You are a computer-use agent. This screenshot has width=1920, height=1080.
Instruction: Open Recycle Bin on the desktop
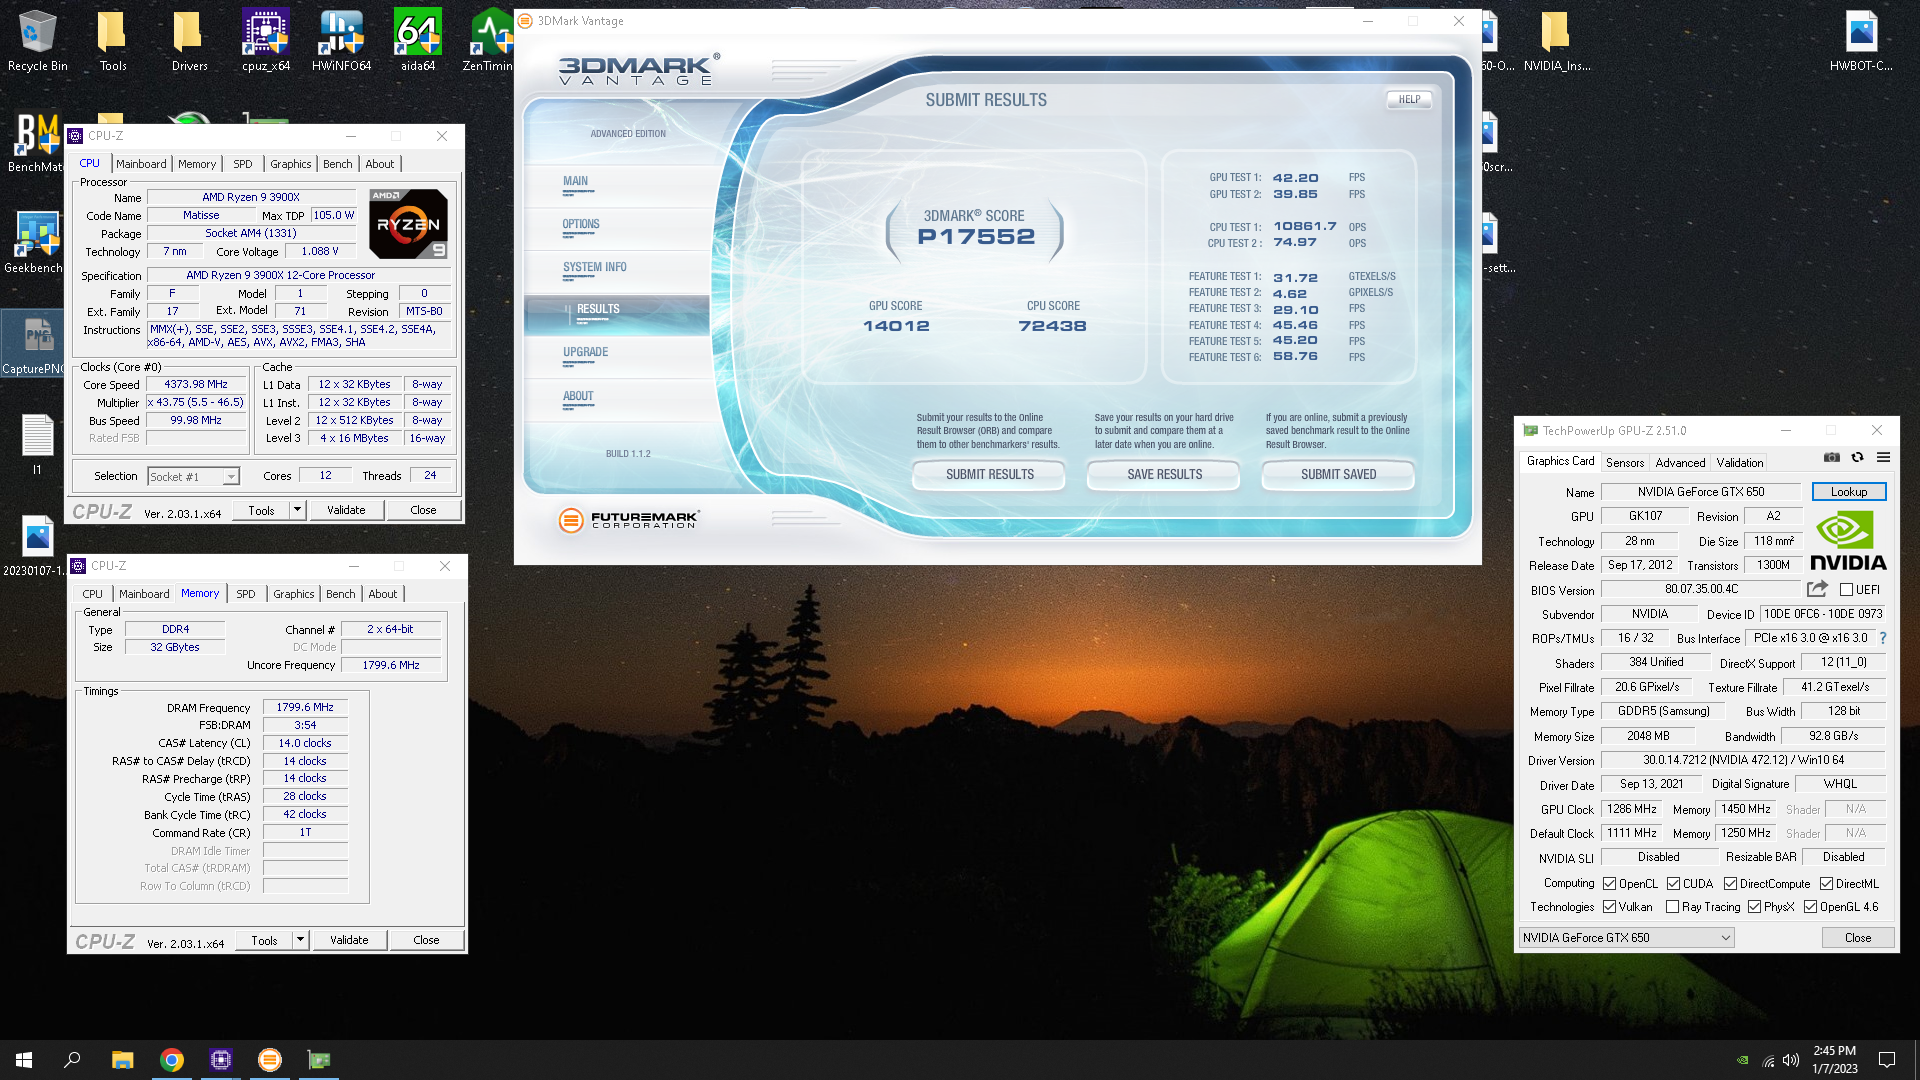[x=37, y=40]
